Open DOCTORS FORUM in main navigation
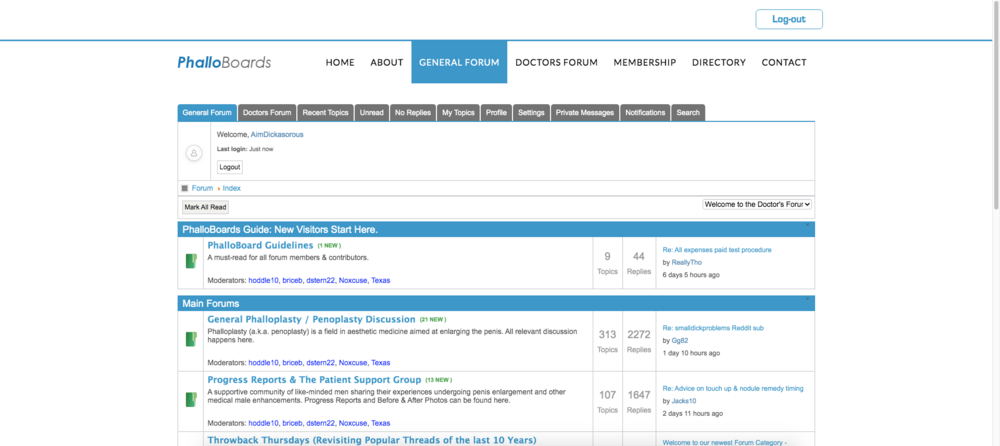The width and height of the screenshot is (1000, 446). (x=556, y=63)
